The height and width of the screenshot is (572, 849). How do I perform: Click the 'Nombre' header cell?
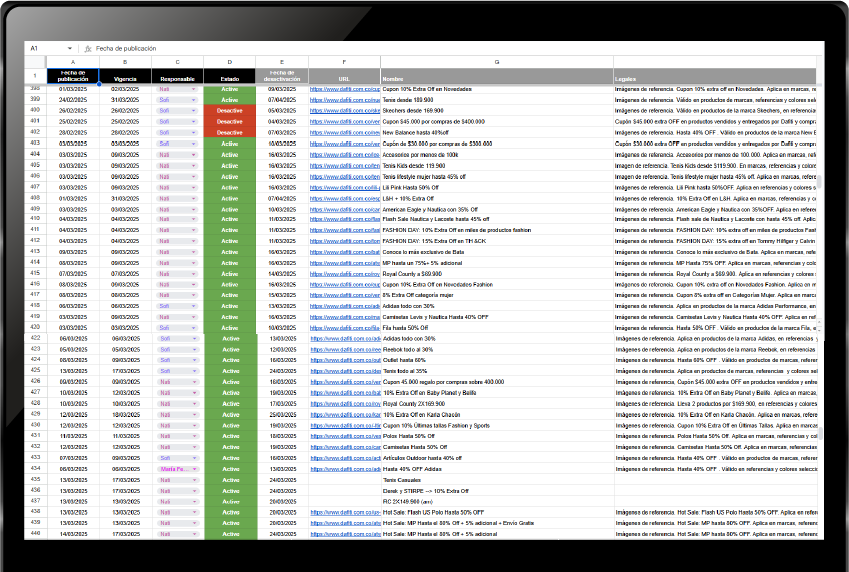pos(497,76)
